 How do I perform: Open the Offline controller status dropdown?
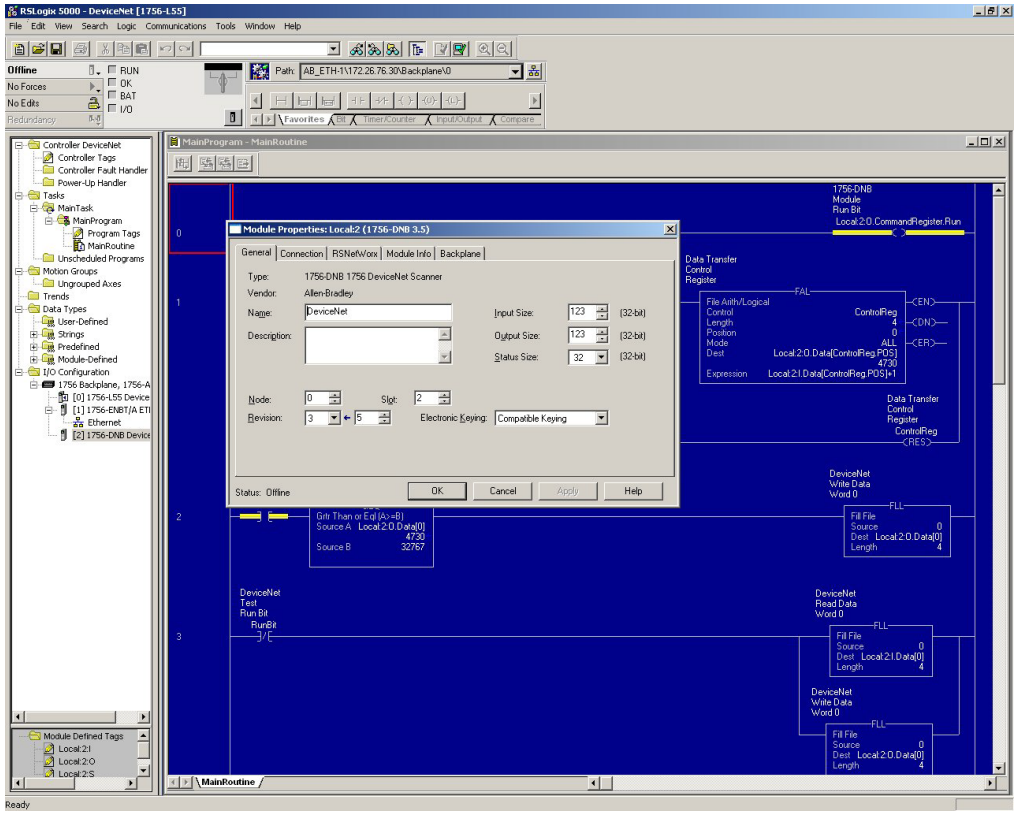pyautogui.click(x=94, y=70)
